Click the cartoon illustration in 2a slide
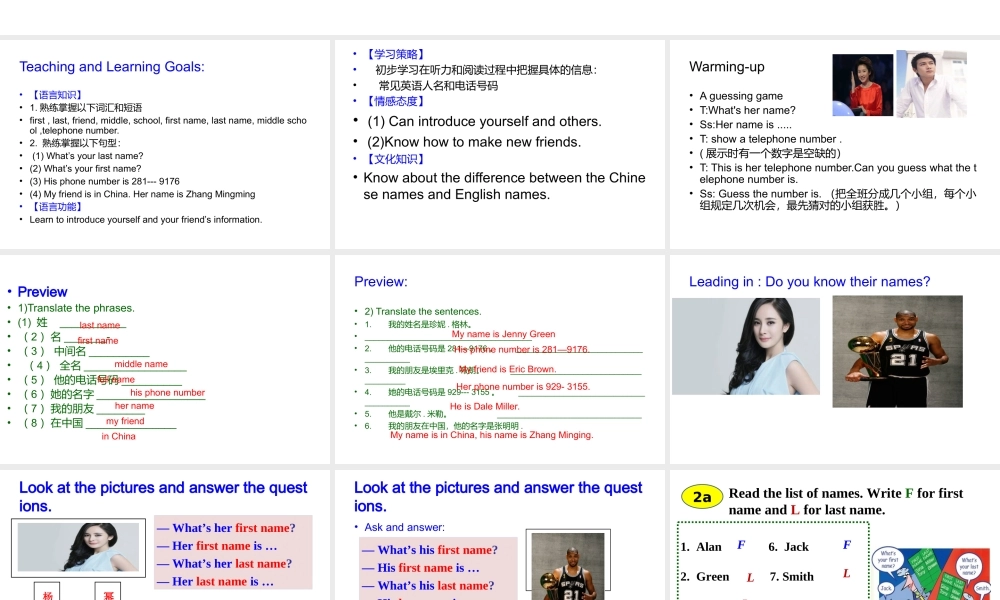 click(x=932, y=573)
